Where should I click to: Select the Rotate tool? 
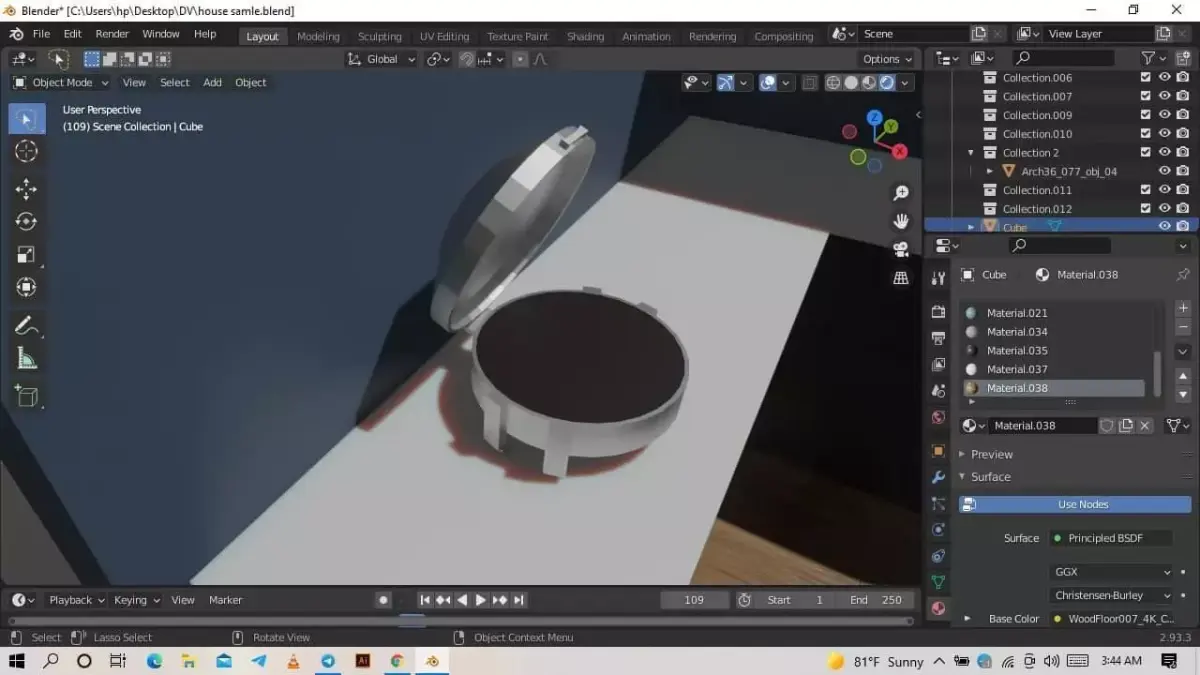click(x=27, y=221)
